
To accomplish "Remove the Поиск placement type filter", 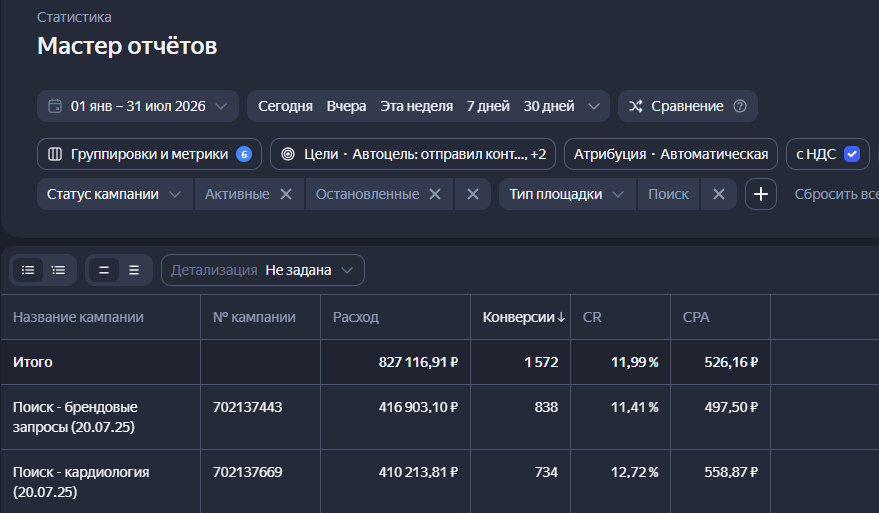I will pyautogui.click(x=719, y=194).
